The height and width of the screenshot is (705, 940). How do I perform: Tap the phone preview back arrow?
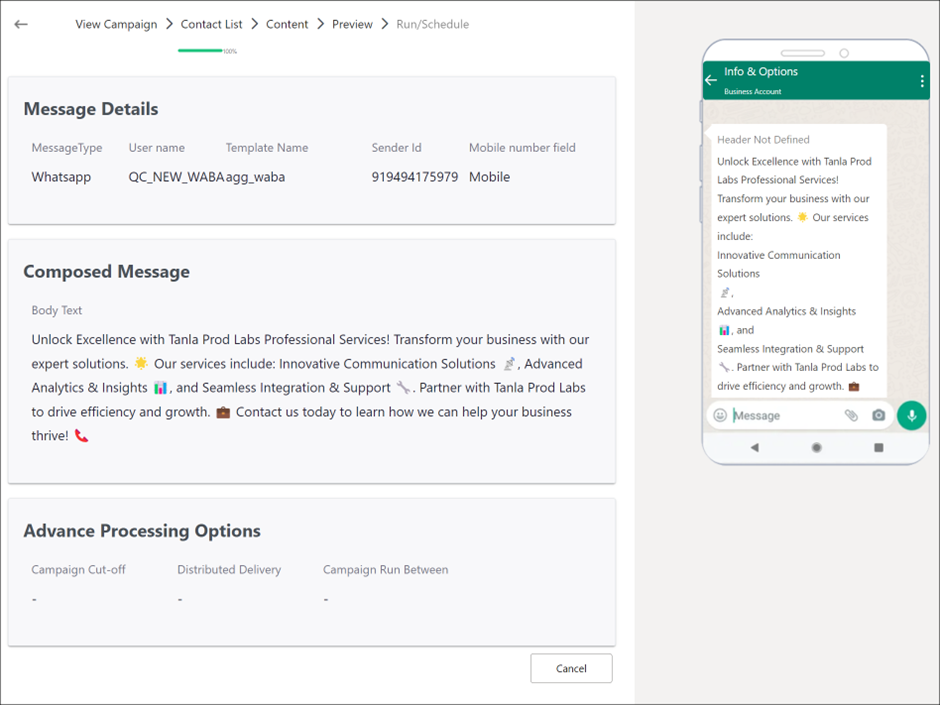[711, 80]
